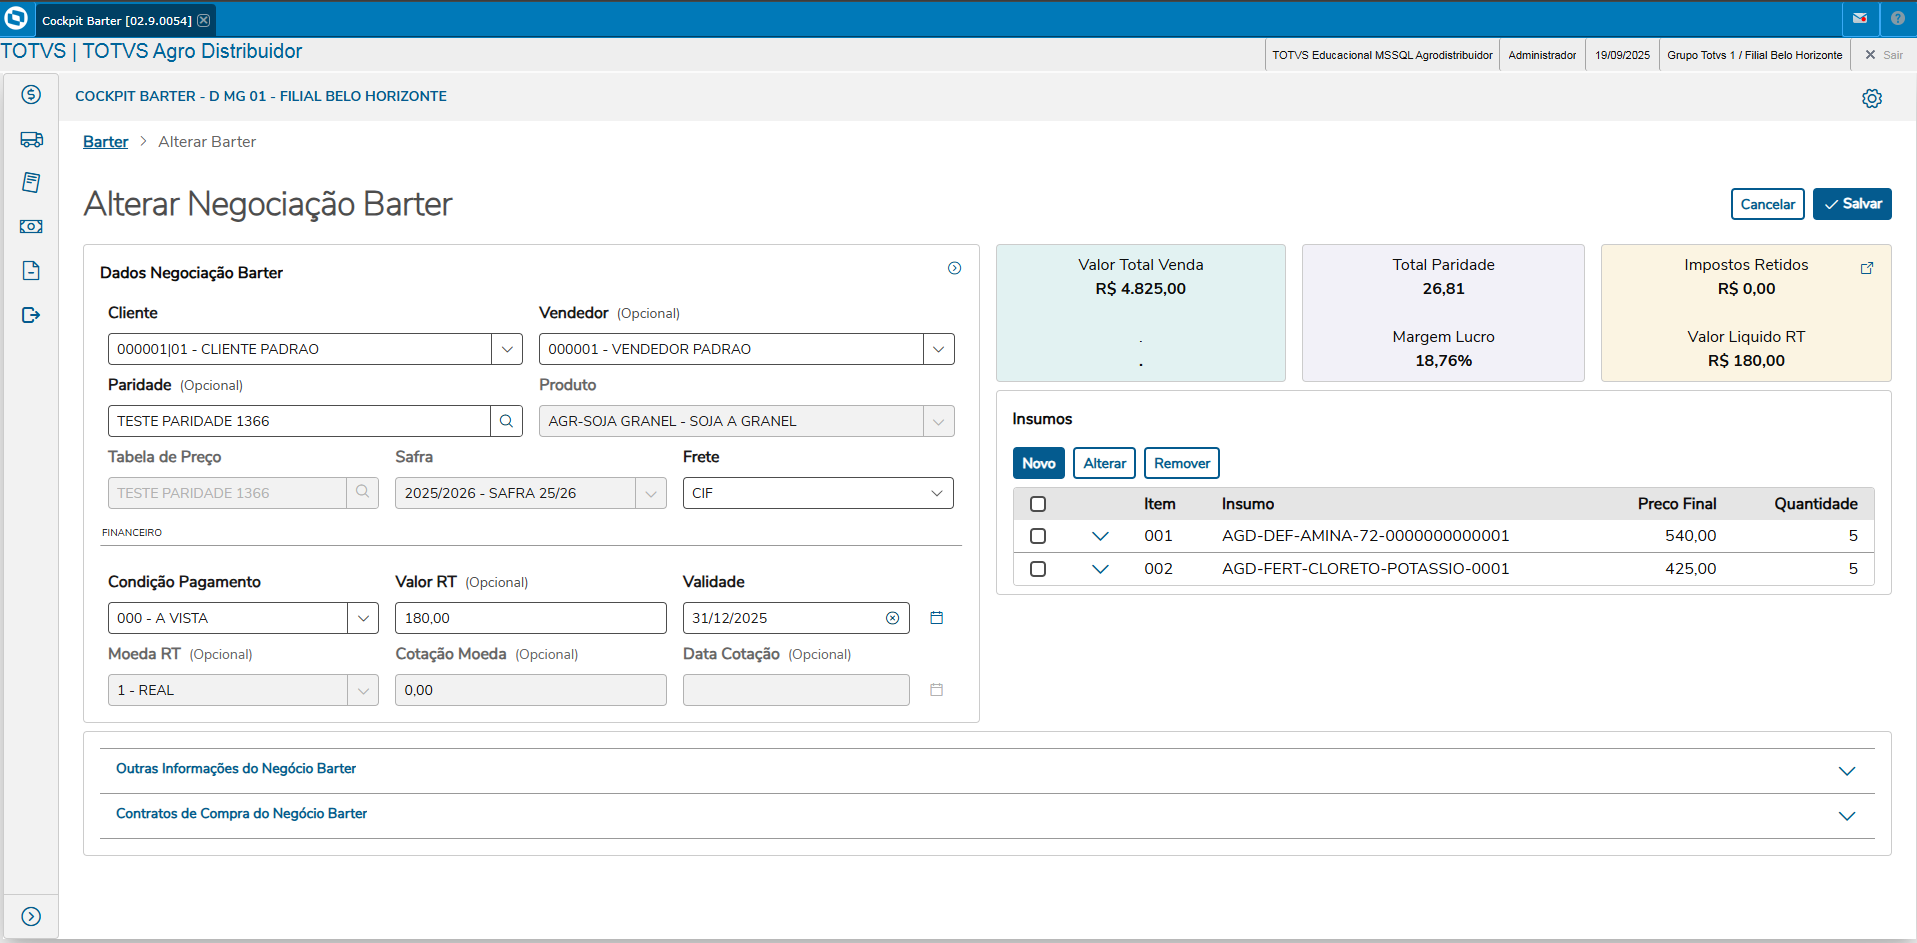
Task: Open the delivery truck sidebar icon
Action: (31, 140)
